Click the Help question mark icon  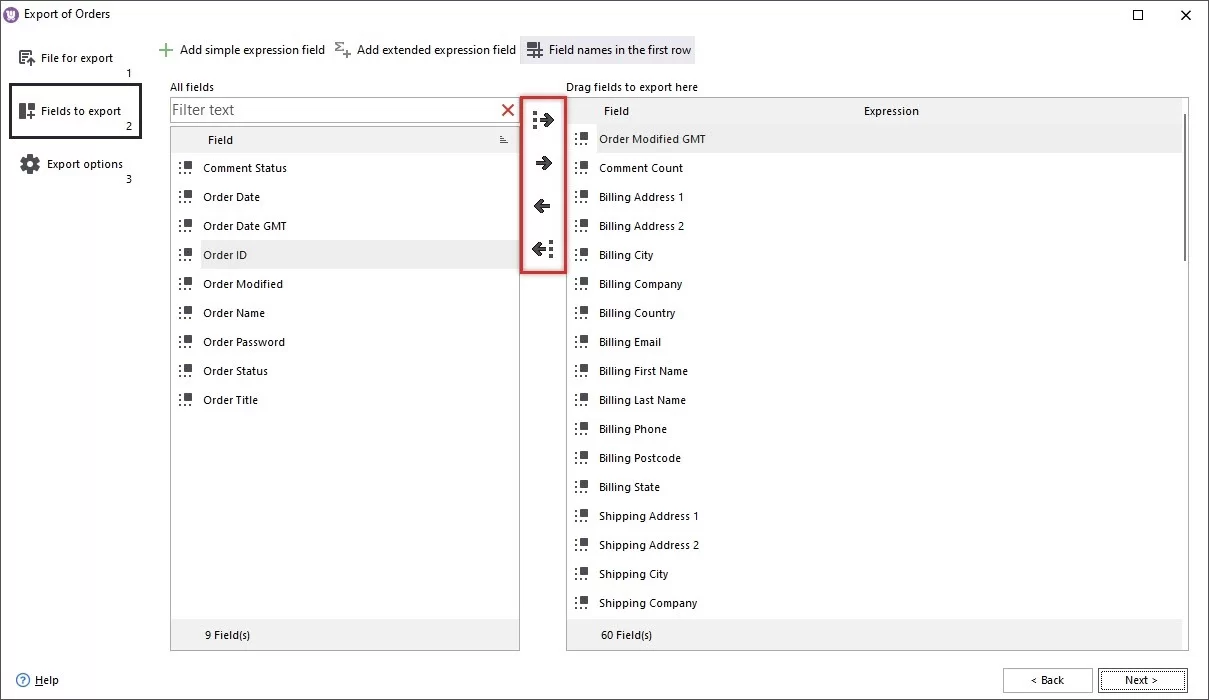[x=23, y=680]
